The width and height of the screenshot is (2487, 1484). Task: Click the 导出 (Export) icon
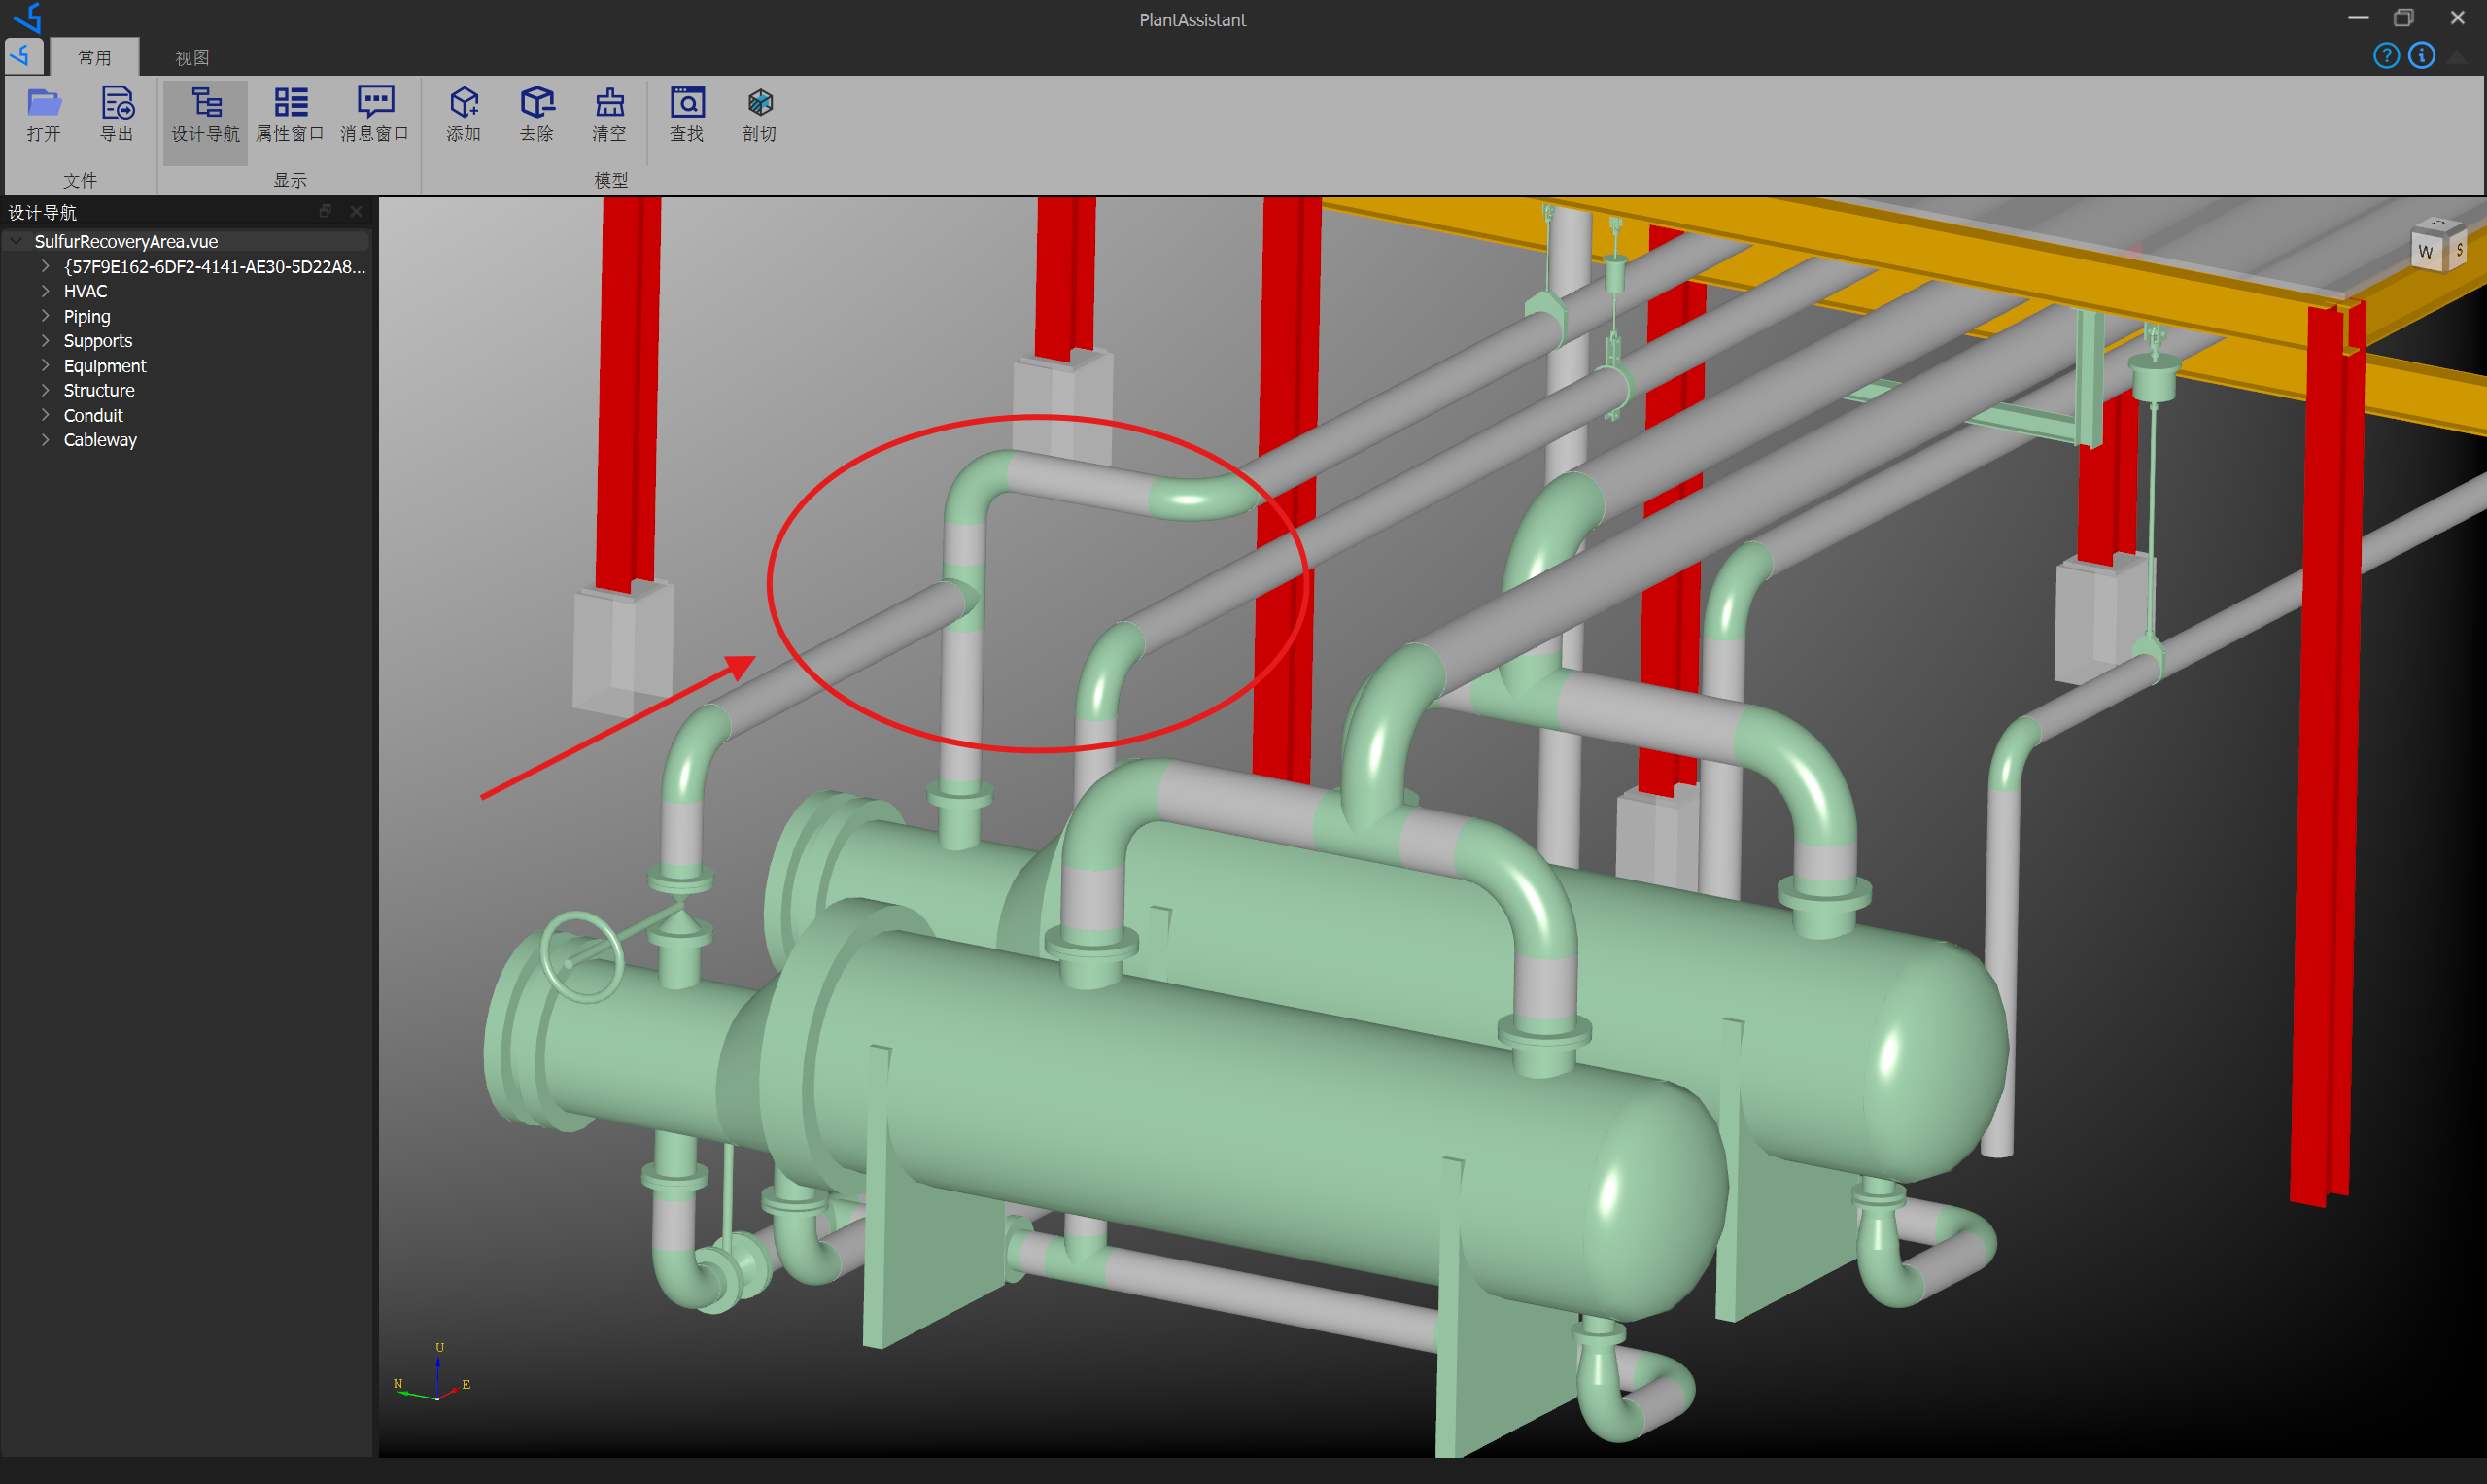pos(117,114)
